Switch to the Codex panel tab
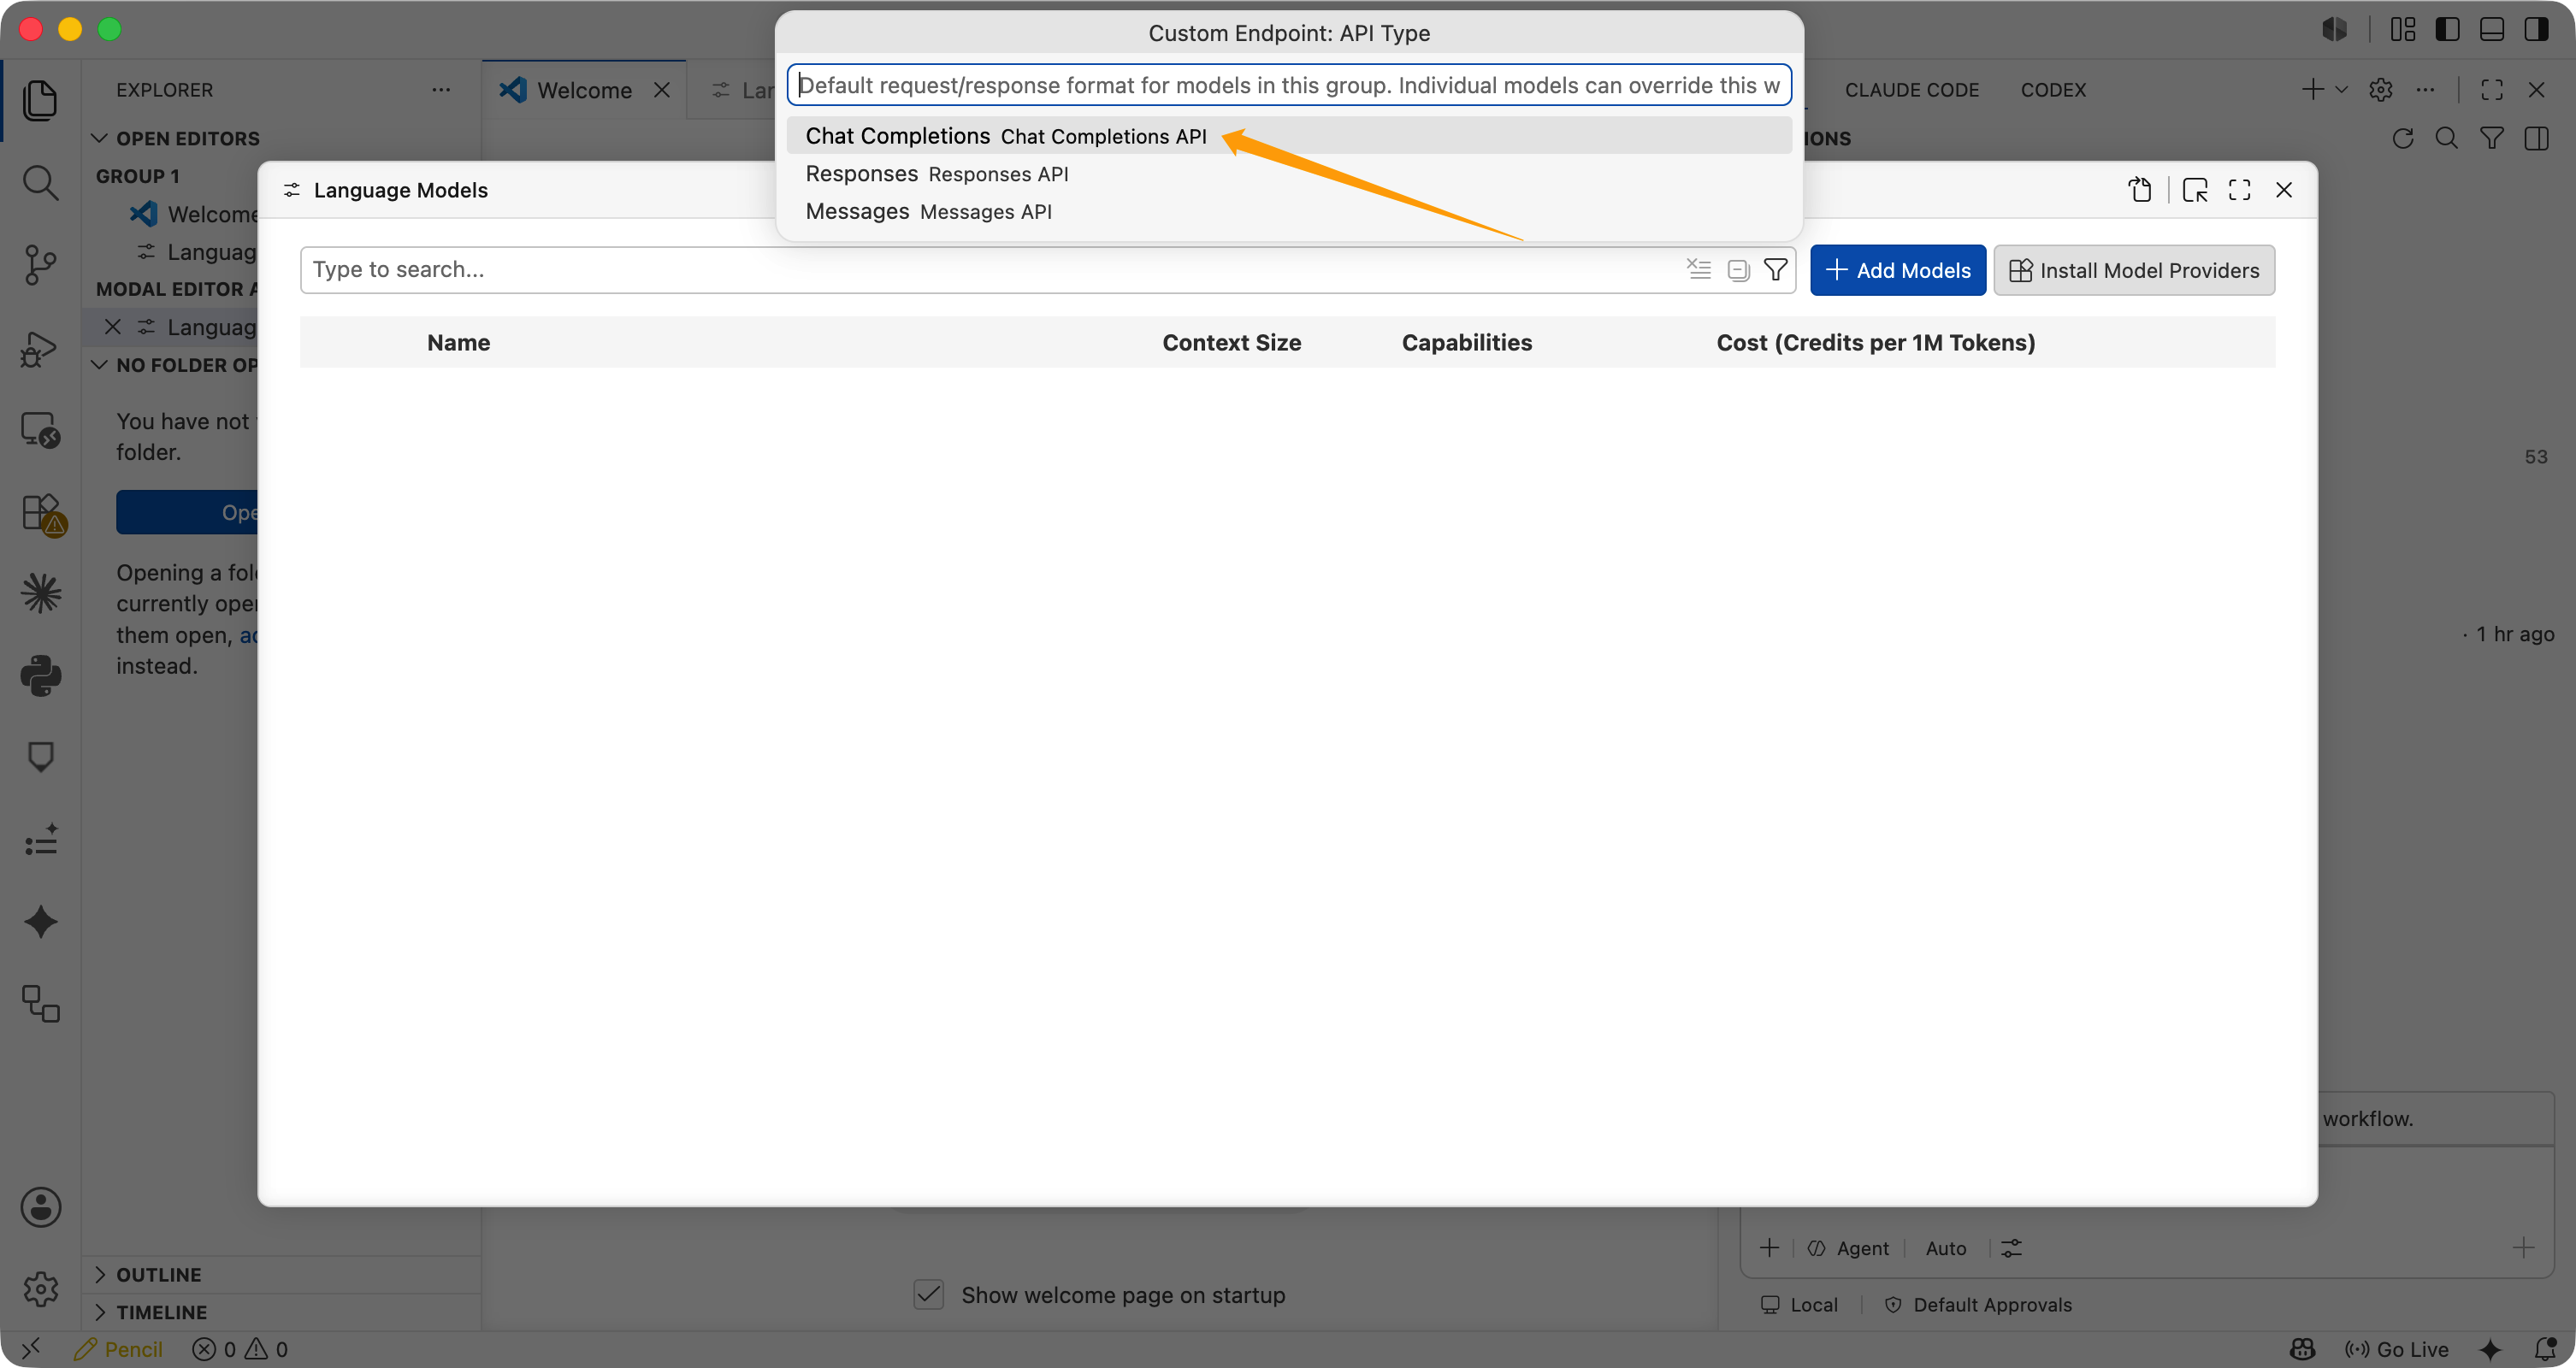 point(2053,90)
